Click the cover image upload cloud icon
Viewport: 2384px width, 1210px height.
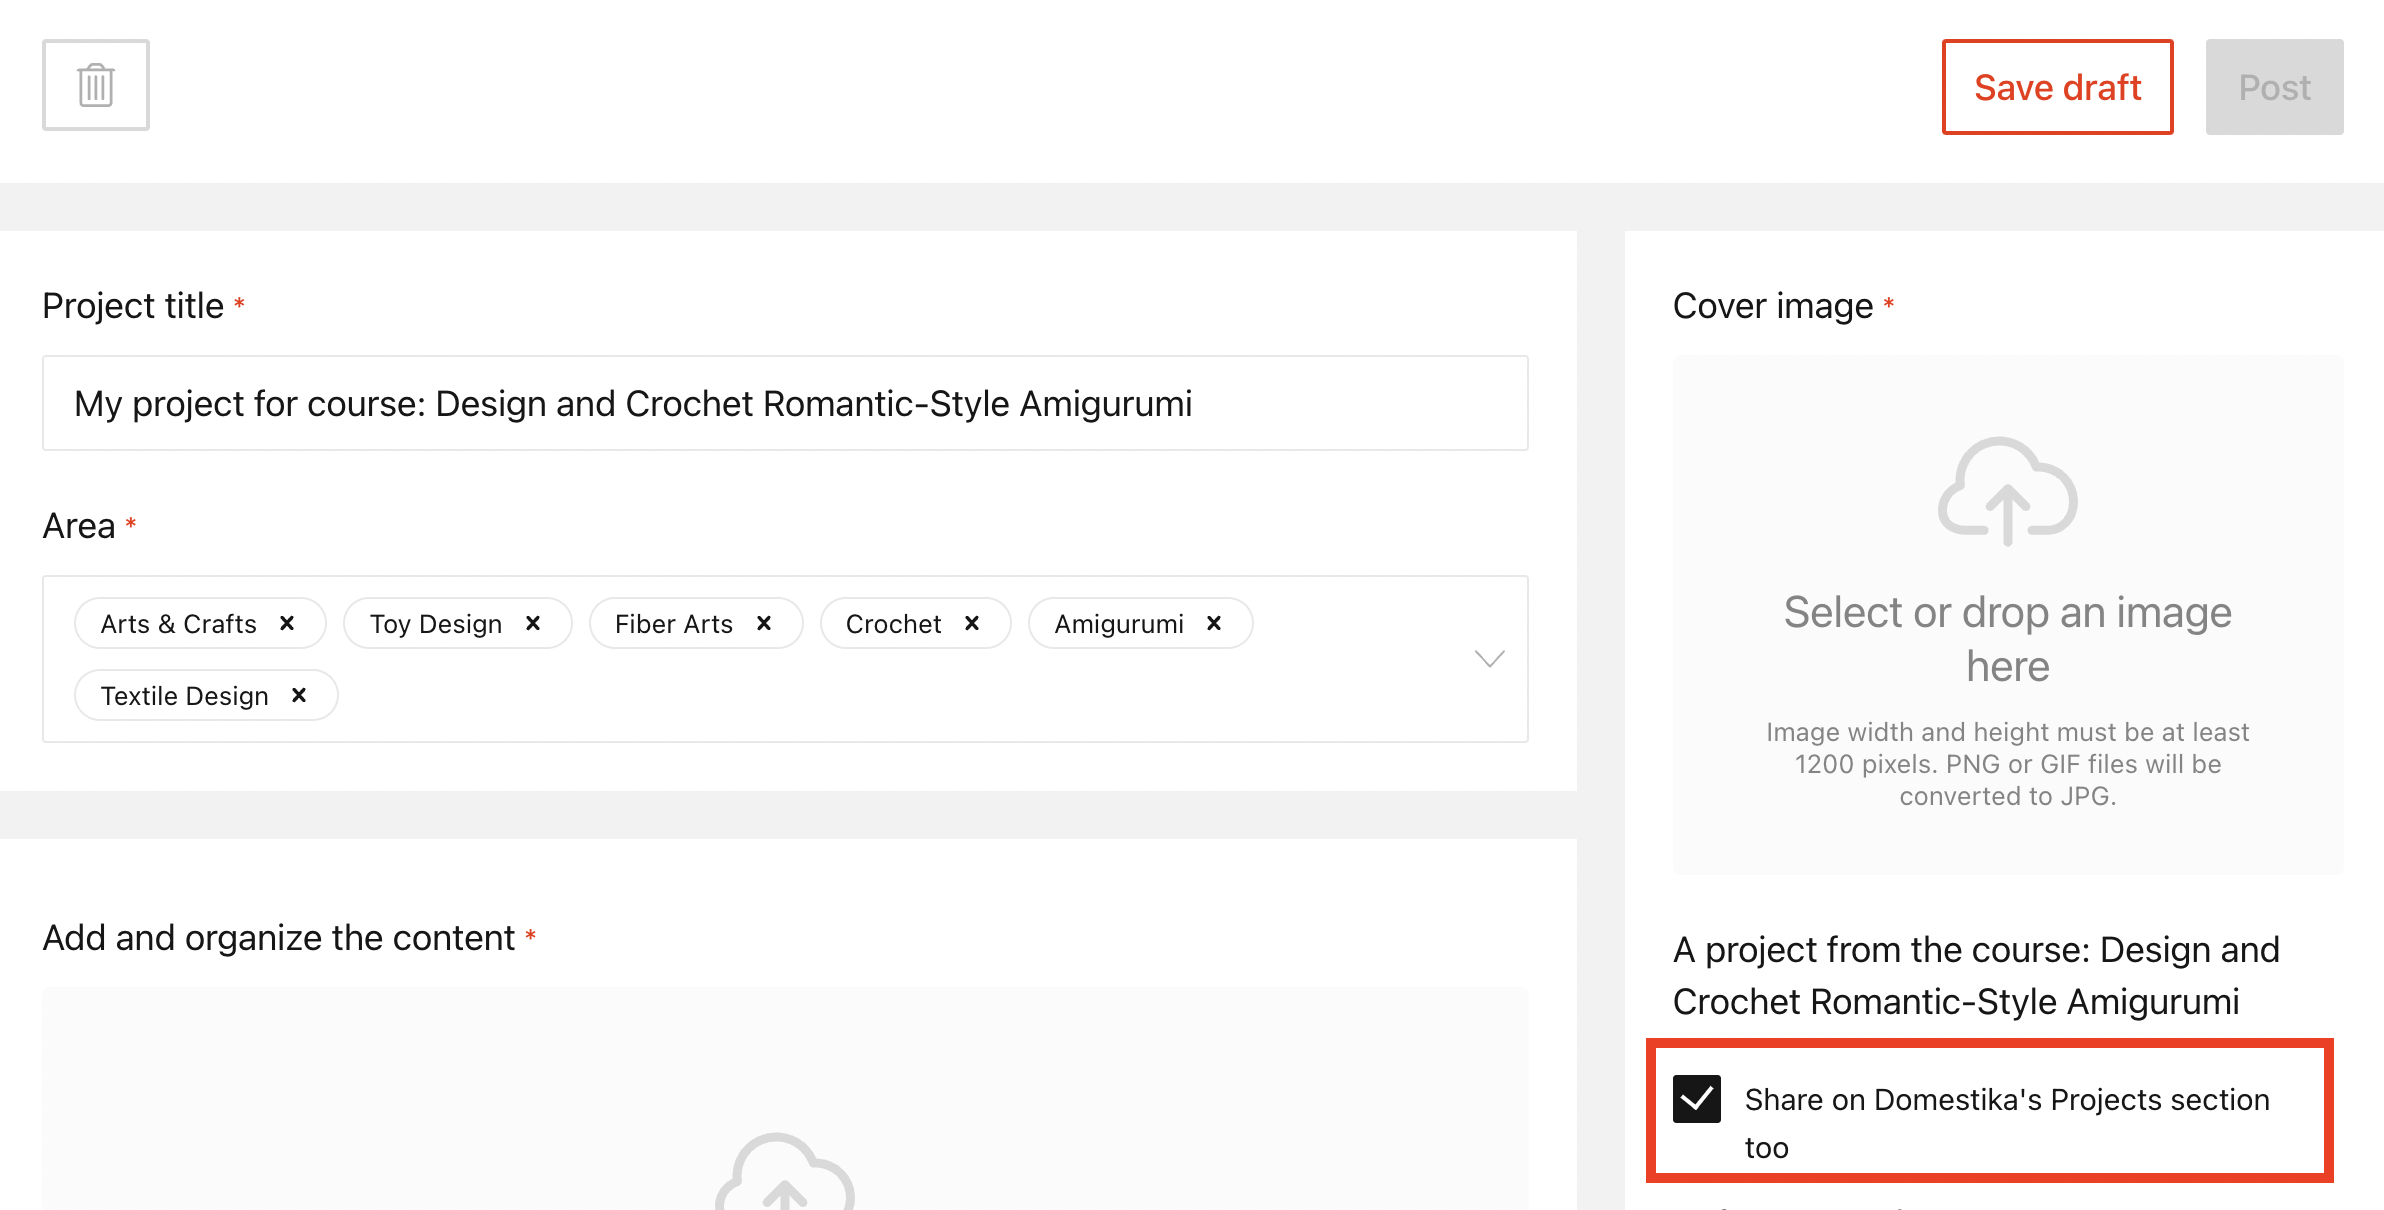[x=2008, y=491]
